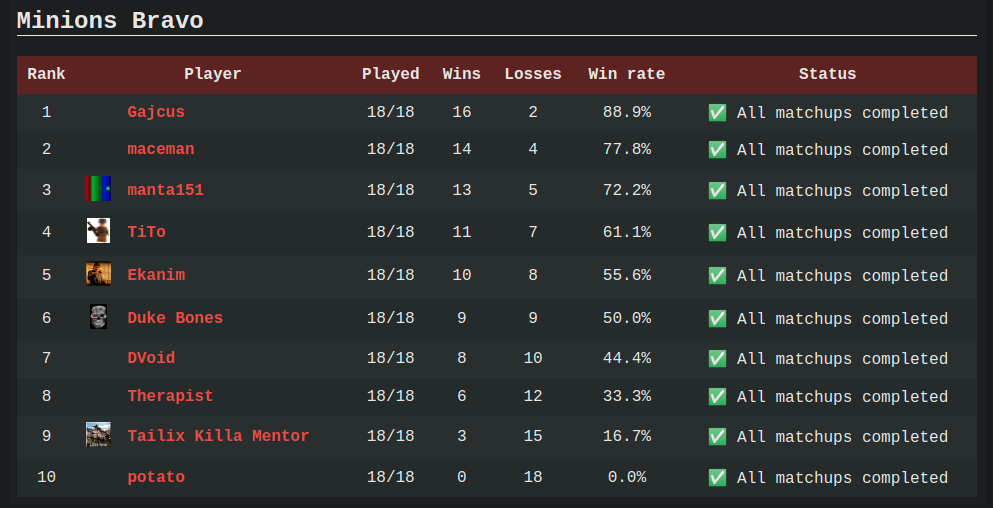The width and height of the screenshot is (993, 508).
Task: Click Tailix Killa Mentor's avatar picture
Action: pyautogui.click(x=98, y=435)
